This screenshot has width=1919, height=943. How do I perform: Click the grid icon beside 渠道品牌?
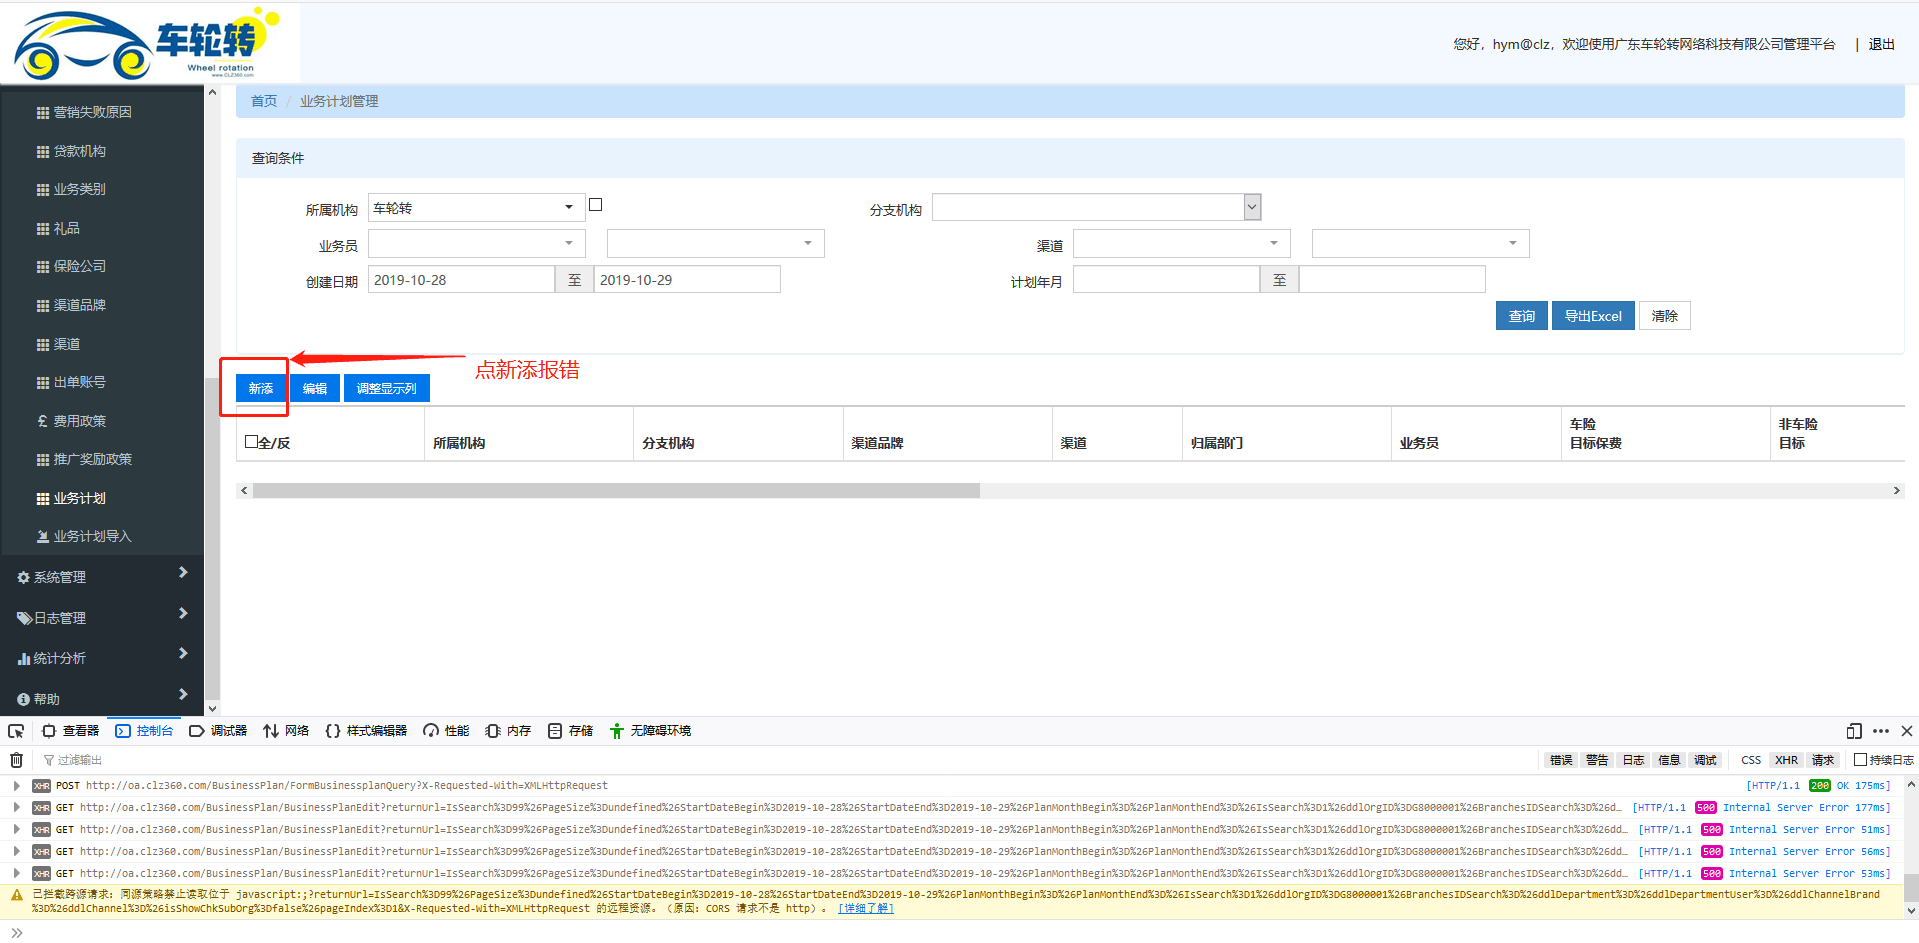click(43, 306)
